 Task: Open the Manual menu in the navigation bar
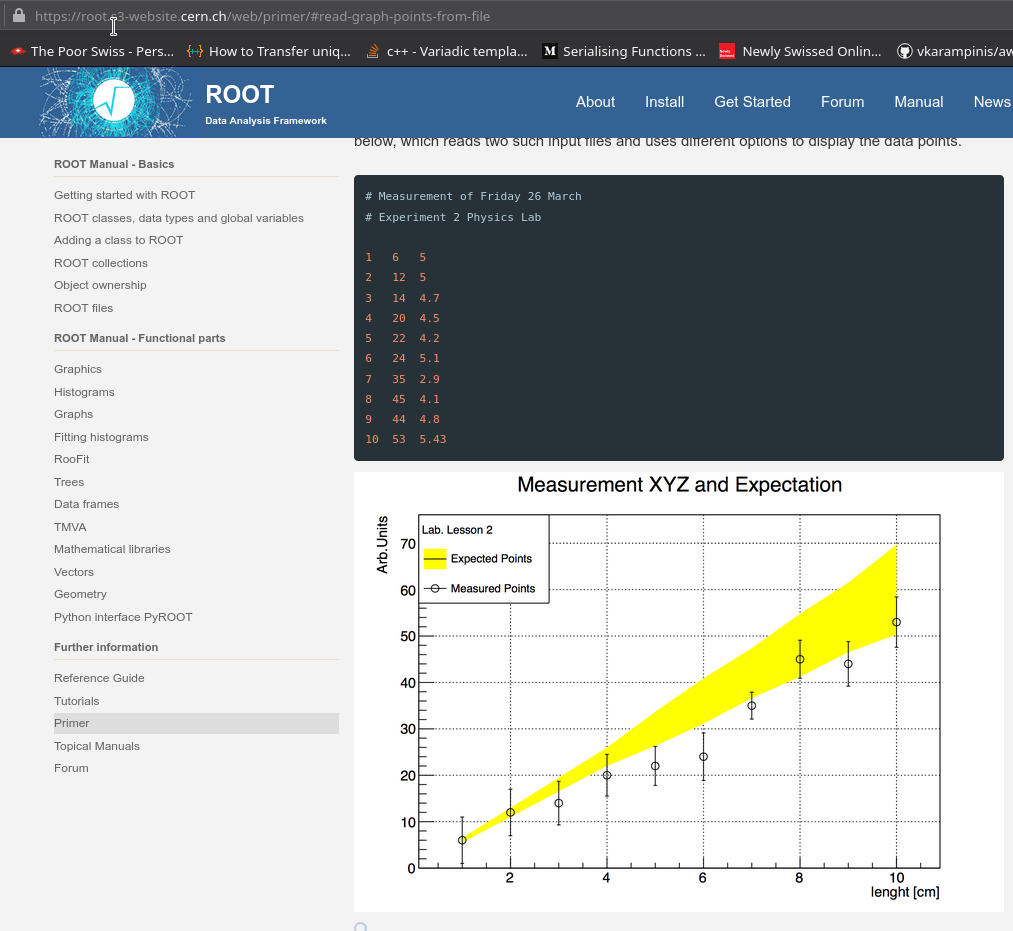918,101
